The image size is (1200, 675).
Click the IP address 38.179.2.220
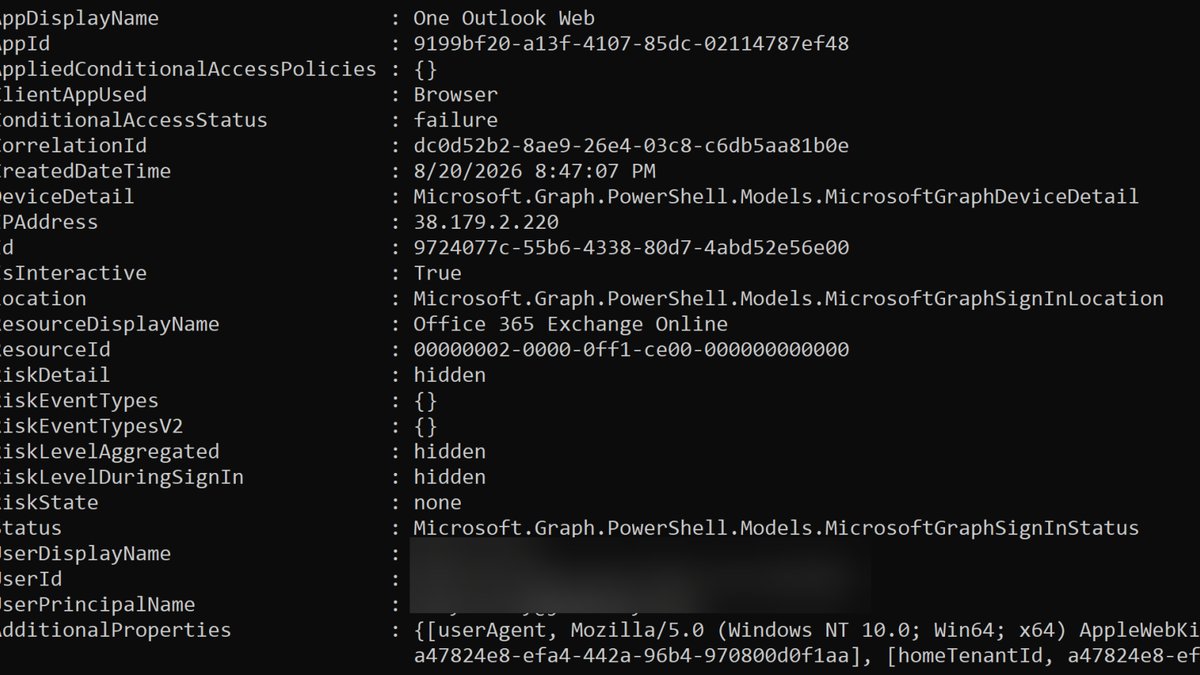(486, 222)
